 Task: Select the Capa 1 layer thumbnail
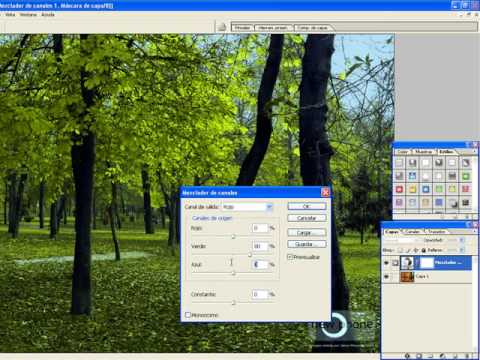tap(407, 276)
